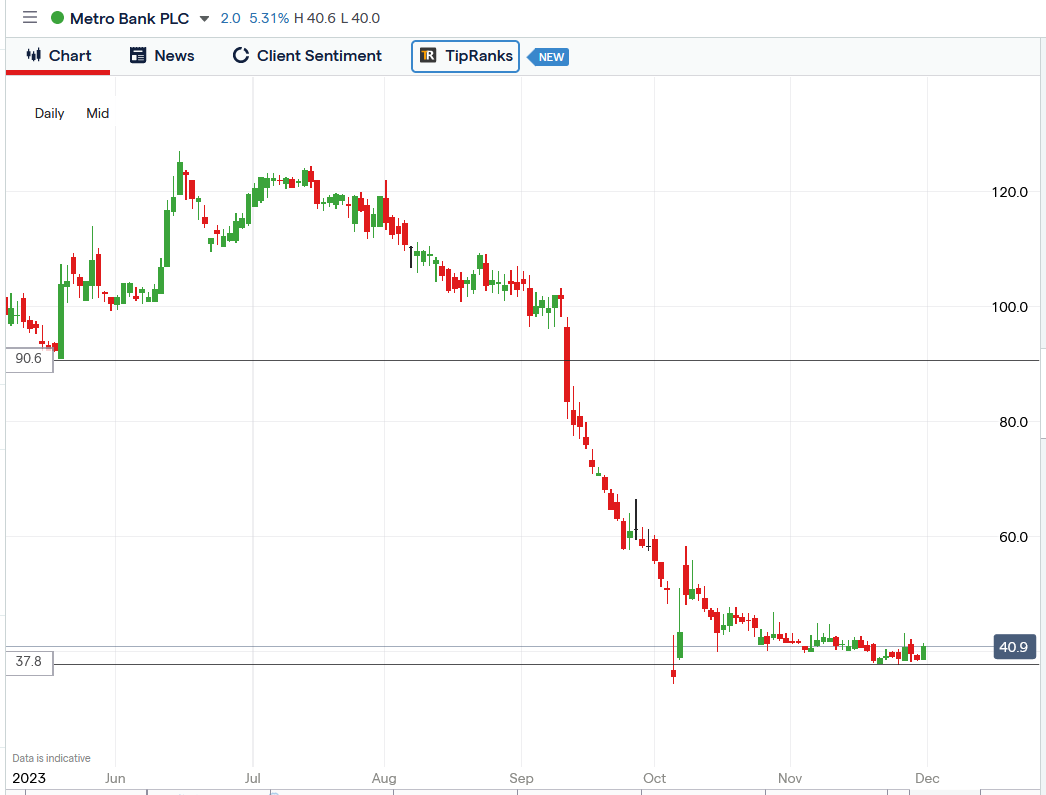
Task: Click the Jun date axis label
Action: point(115,778)
